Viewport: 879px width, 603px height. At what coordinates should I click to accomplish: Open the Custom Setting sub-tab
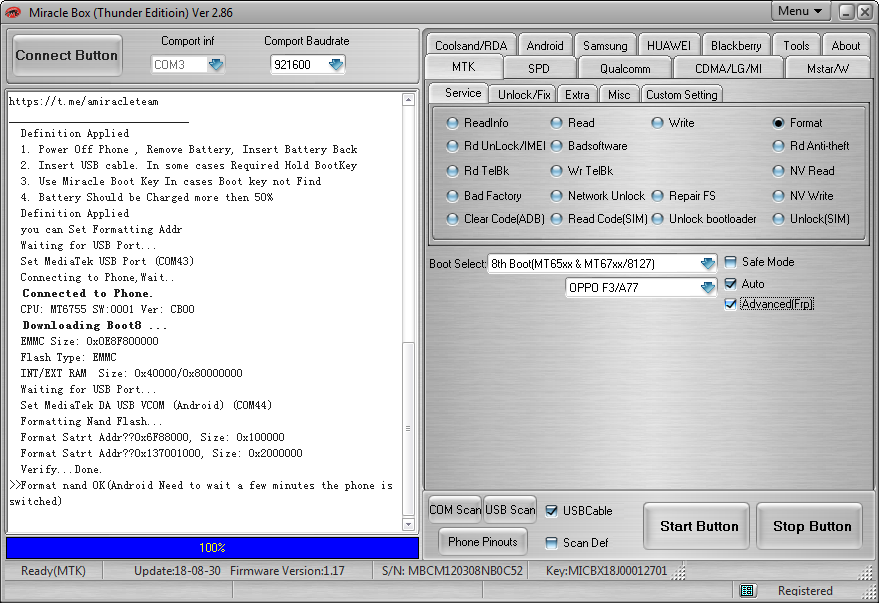click(681, 95)
